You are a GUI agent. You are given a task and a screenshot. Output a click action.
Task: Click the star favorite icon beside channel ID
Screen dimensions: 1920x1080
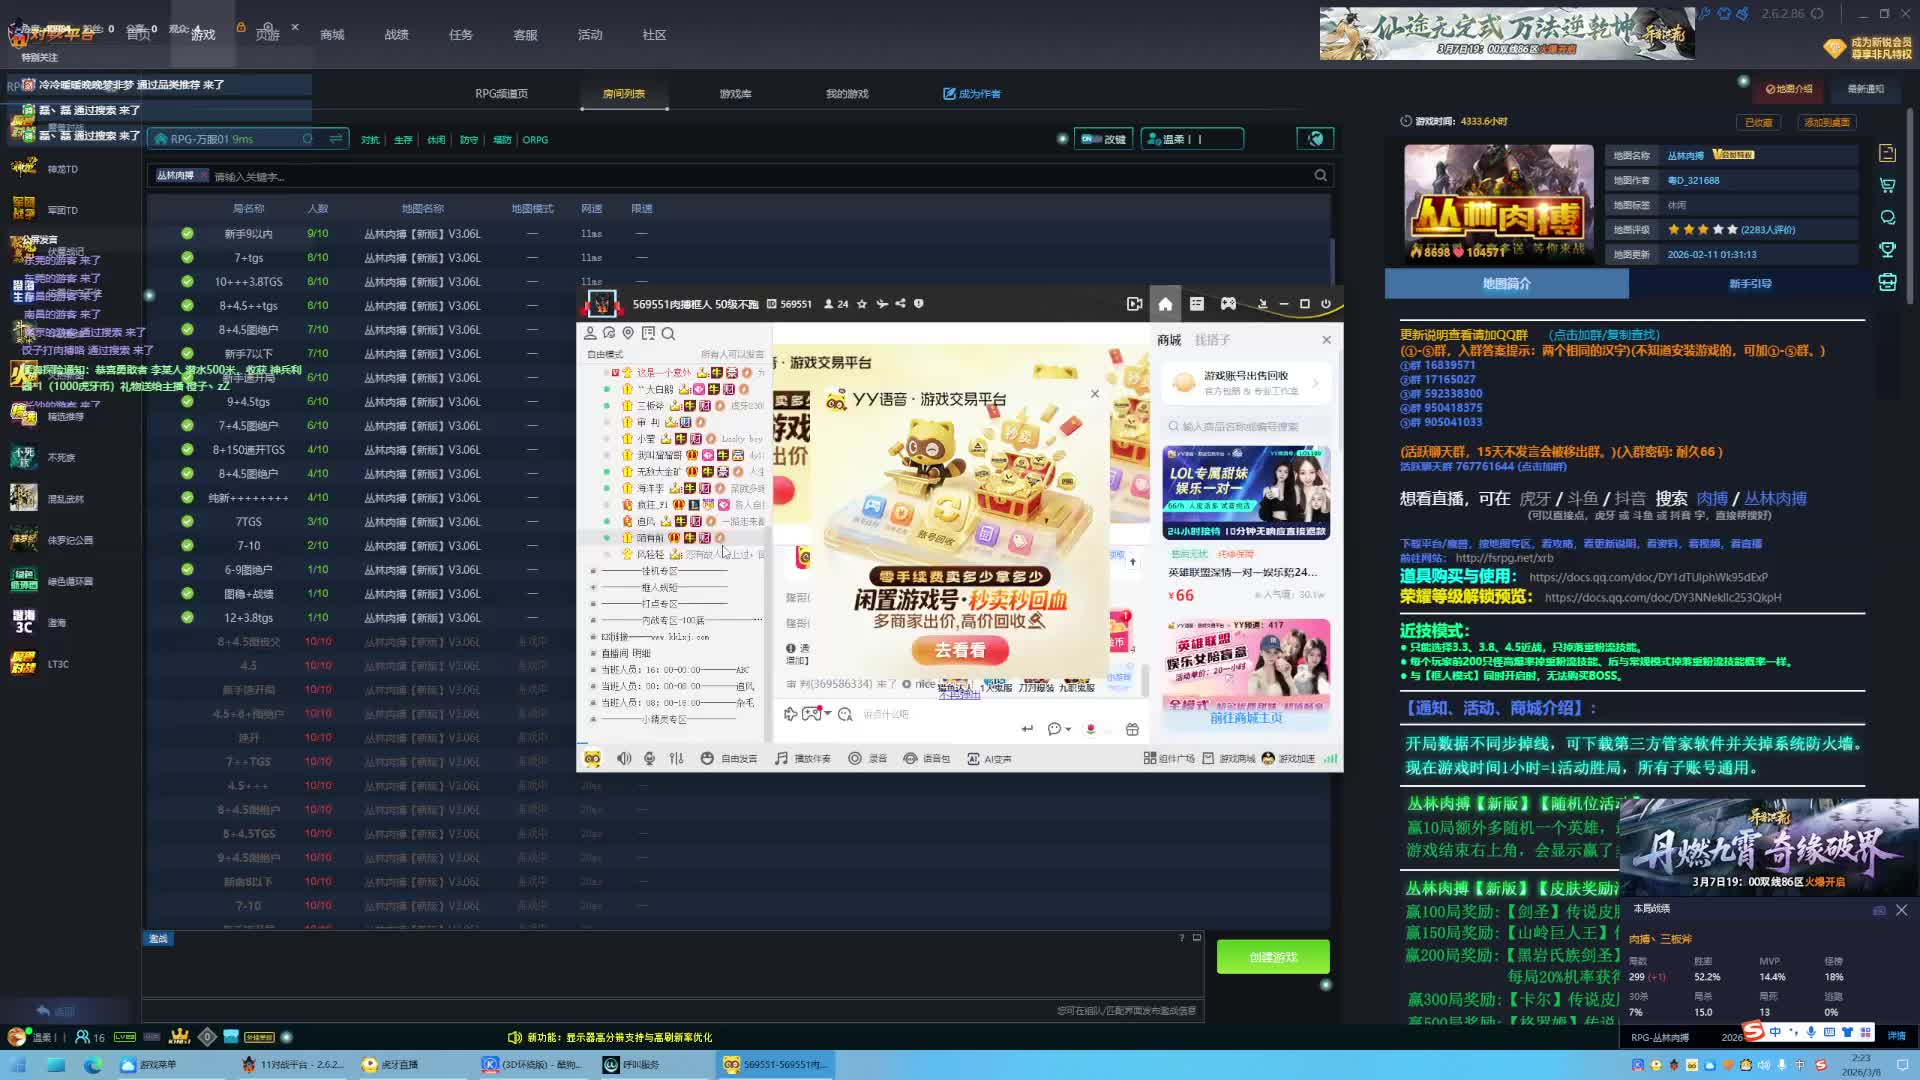pos(862,304)
